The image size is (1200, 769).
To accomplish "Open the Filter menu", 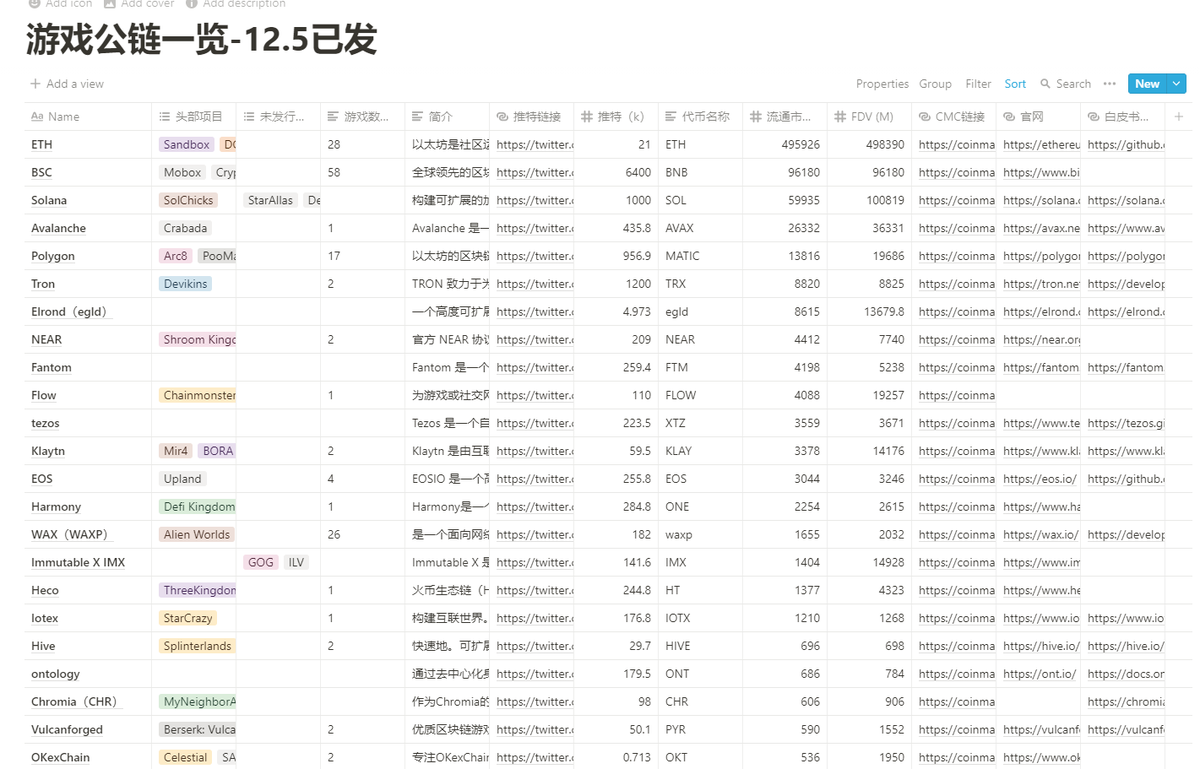I will coord(977,84).
